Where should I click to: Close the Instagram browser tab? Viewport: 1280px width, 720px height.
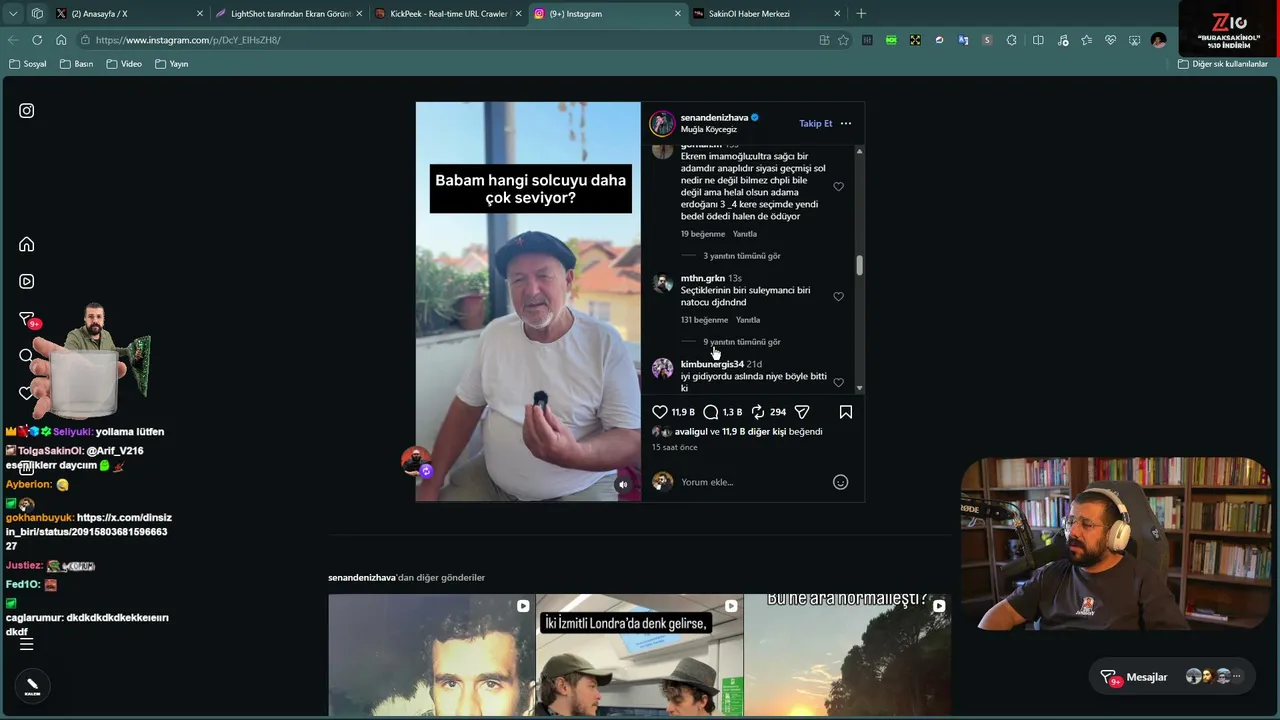677,14
